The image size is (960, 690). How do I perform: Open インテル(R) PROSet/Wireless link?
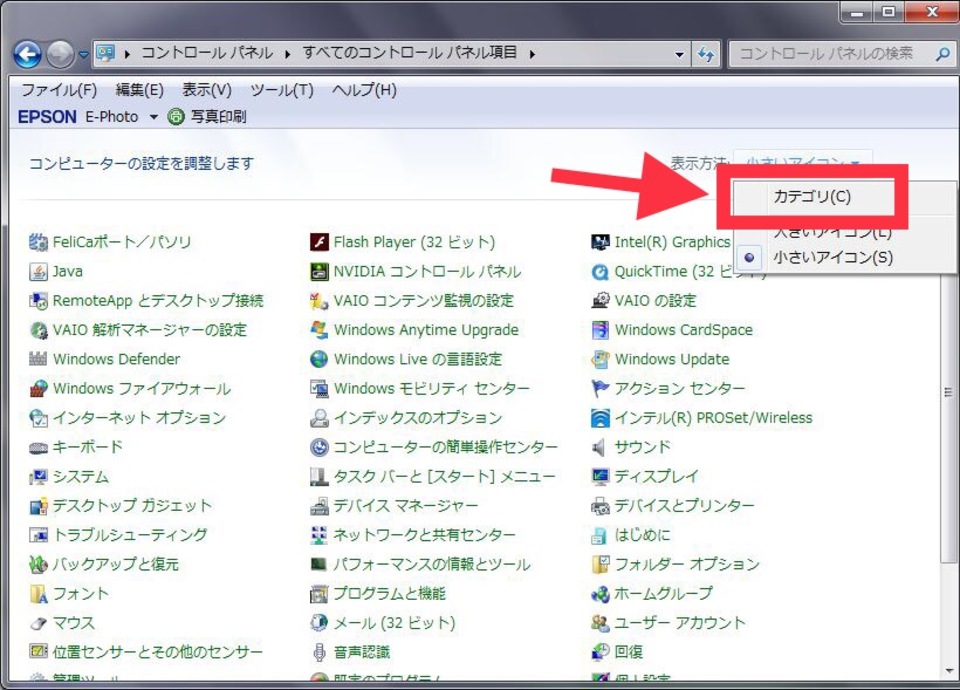(713, 418)
